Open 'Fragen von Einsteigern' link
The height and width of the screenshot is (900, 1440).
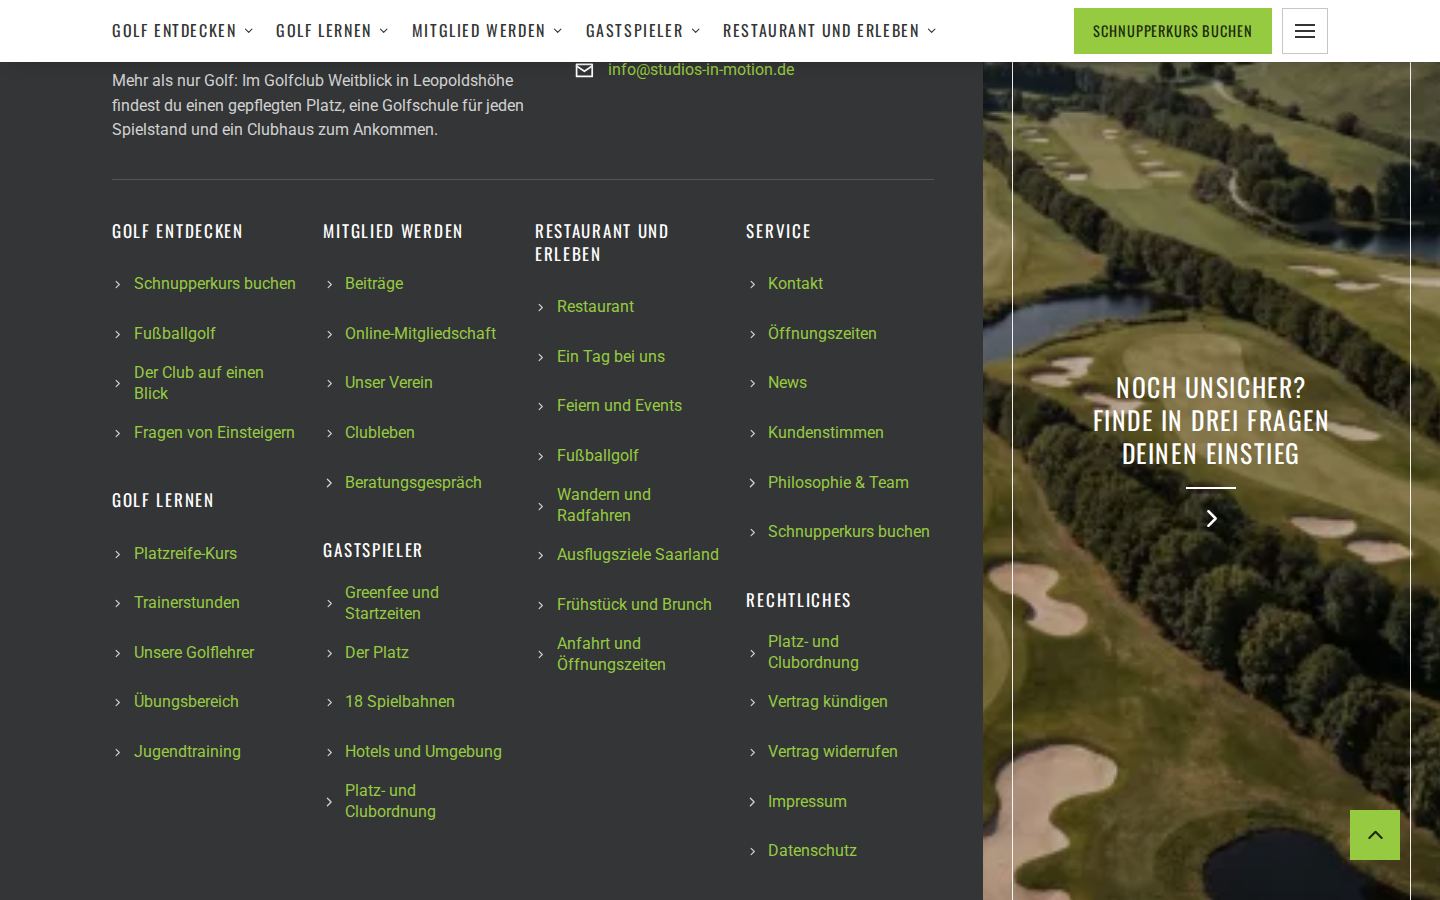pyautogui.click(x=214, y=432)
